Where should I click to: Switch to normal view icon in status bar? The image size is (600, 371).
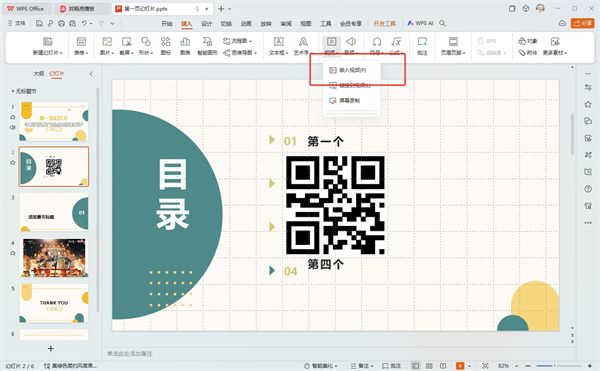[x=415, y=366]
